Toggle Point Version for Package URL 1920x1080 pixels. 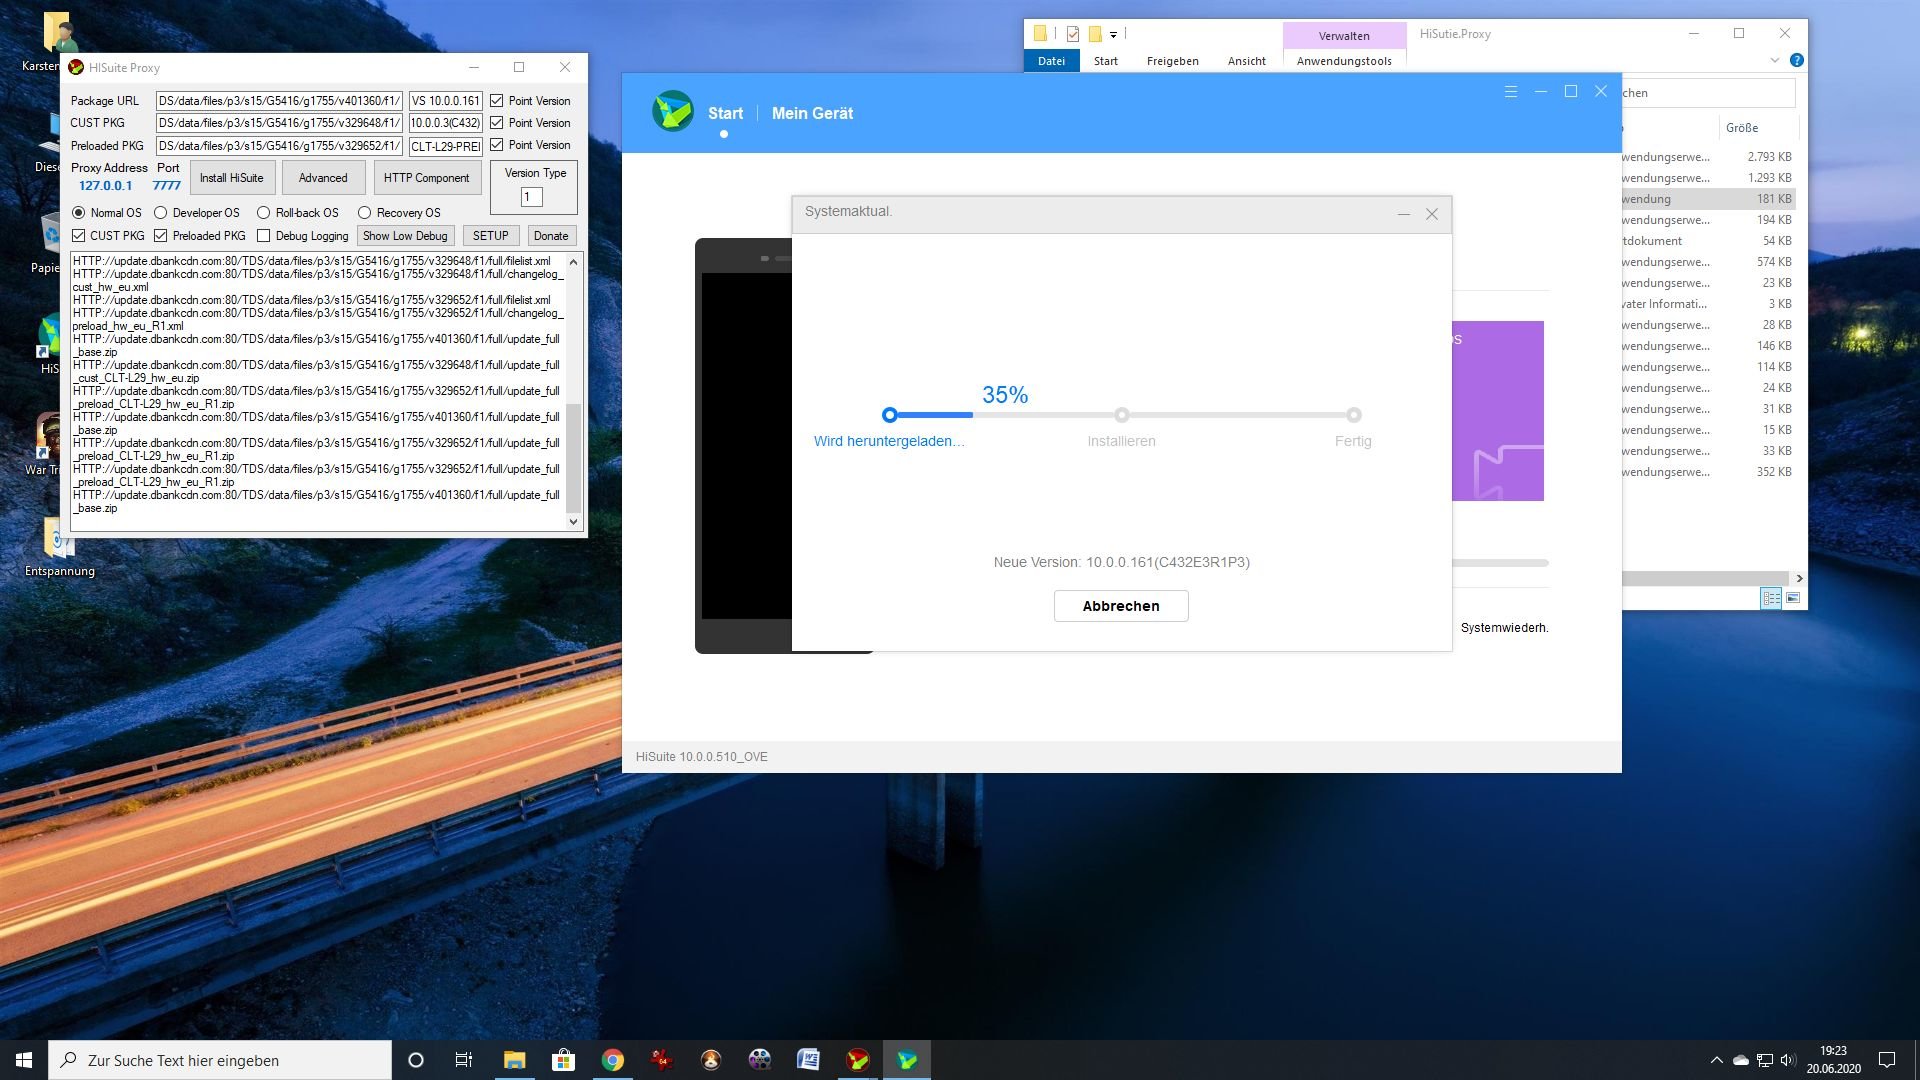click(x=497, y=101)
